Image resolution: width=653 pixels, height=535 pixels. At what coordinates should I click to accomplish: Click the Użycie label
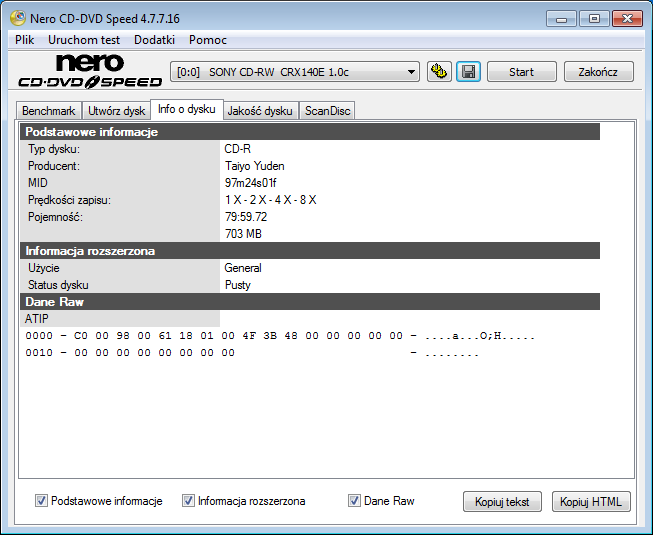(44, 268)
